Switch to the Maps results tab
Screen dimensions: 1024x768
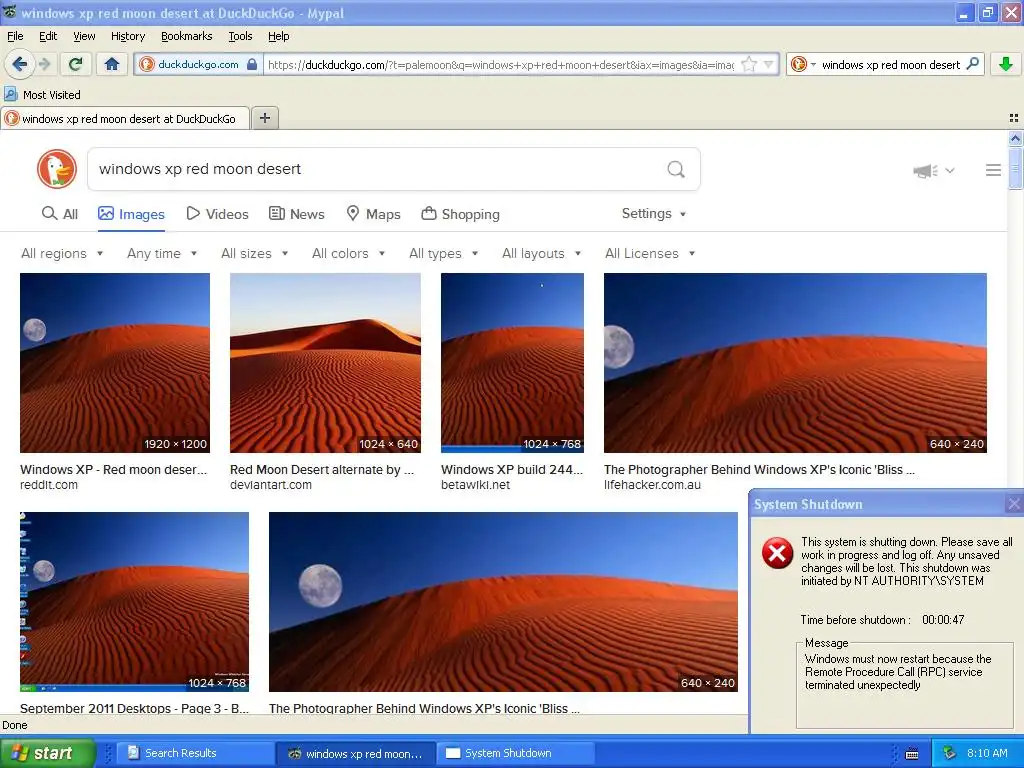point(373,214)
